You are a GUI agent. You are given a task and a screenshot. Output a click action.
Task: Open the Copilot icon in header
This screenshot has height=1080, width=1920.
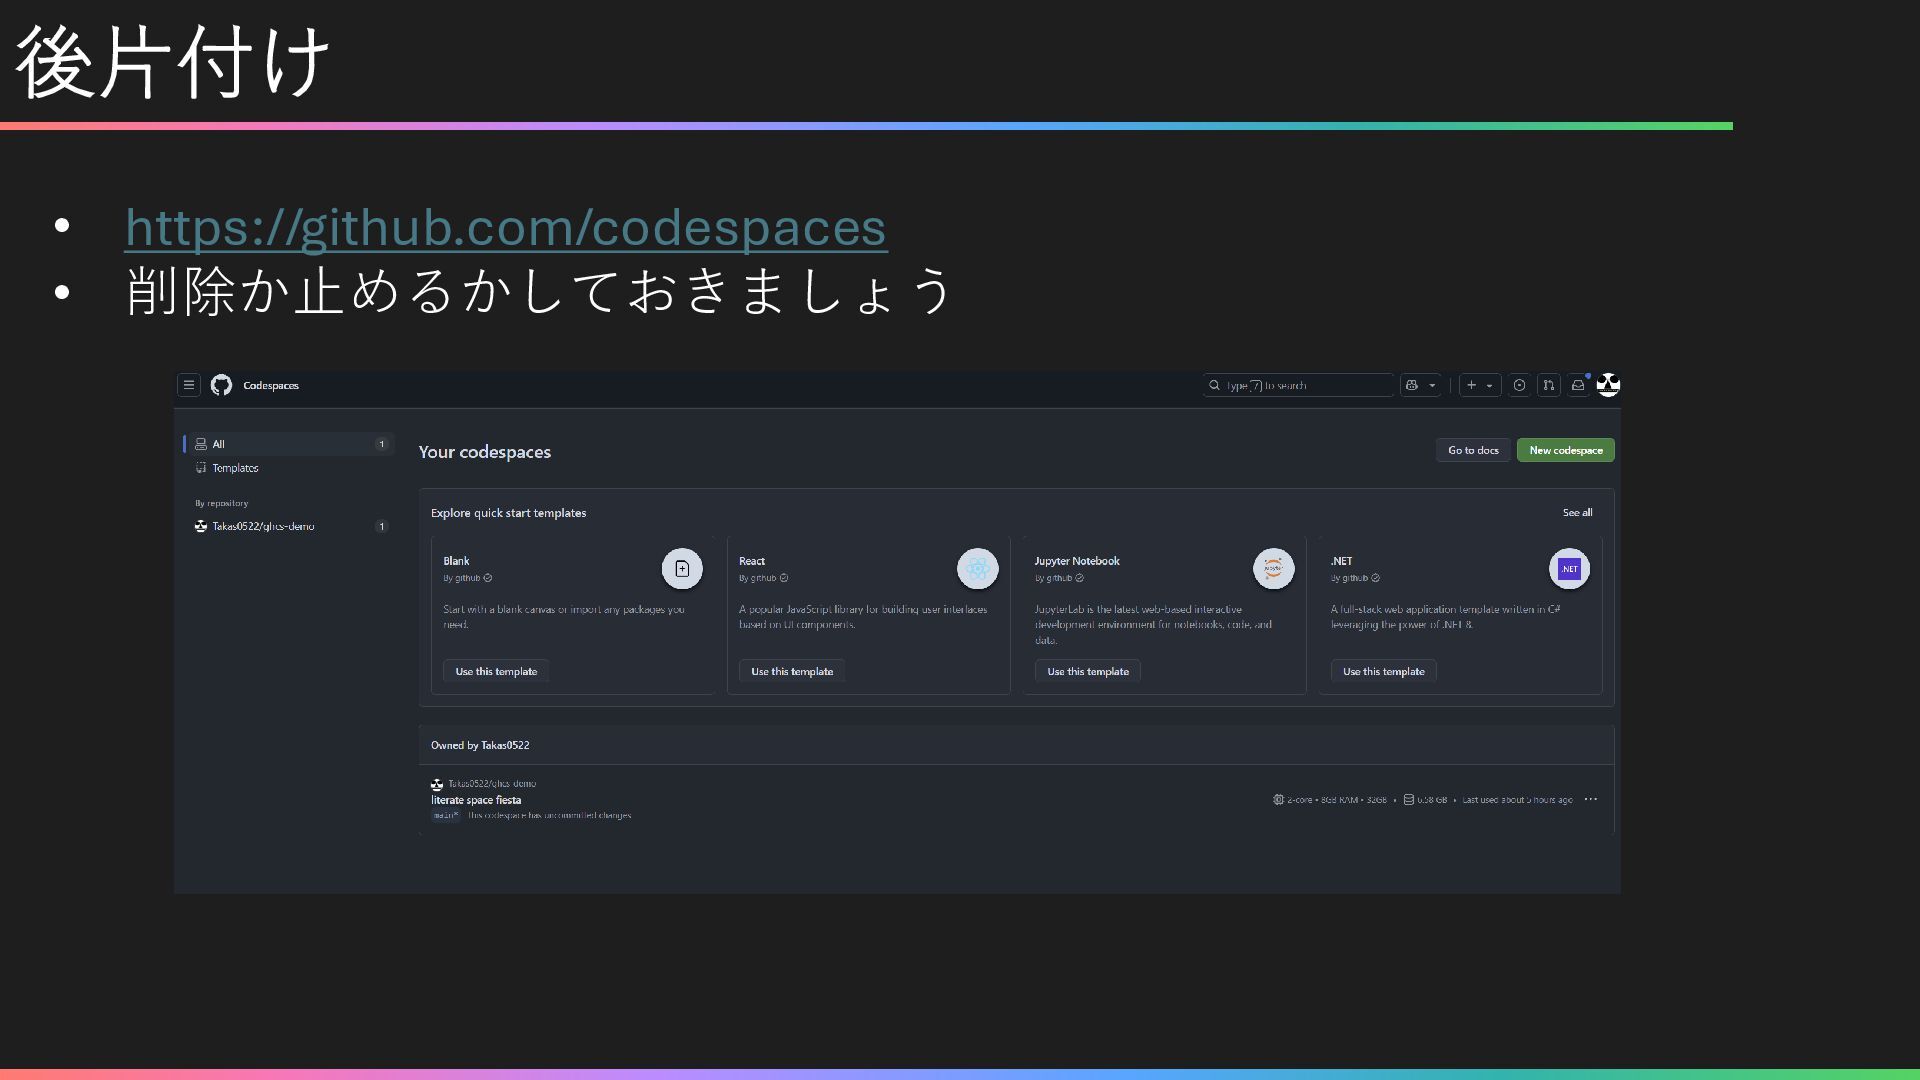[1412, 385]
